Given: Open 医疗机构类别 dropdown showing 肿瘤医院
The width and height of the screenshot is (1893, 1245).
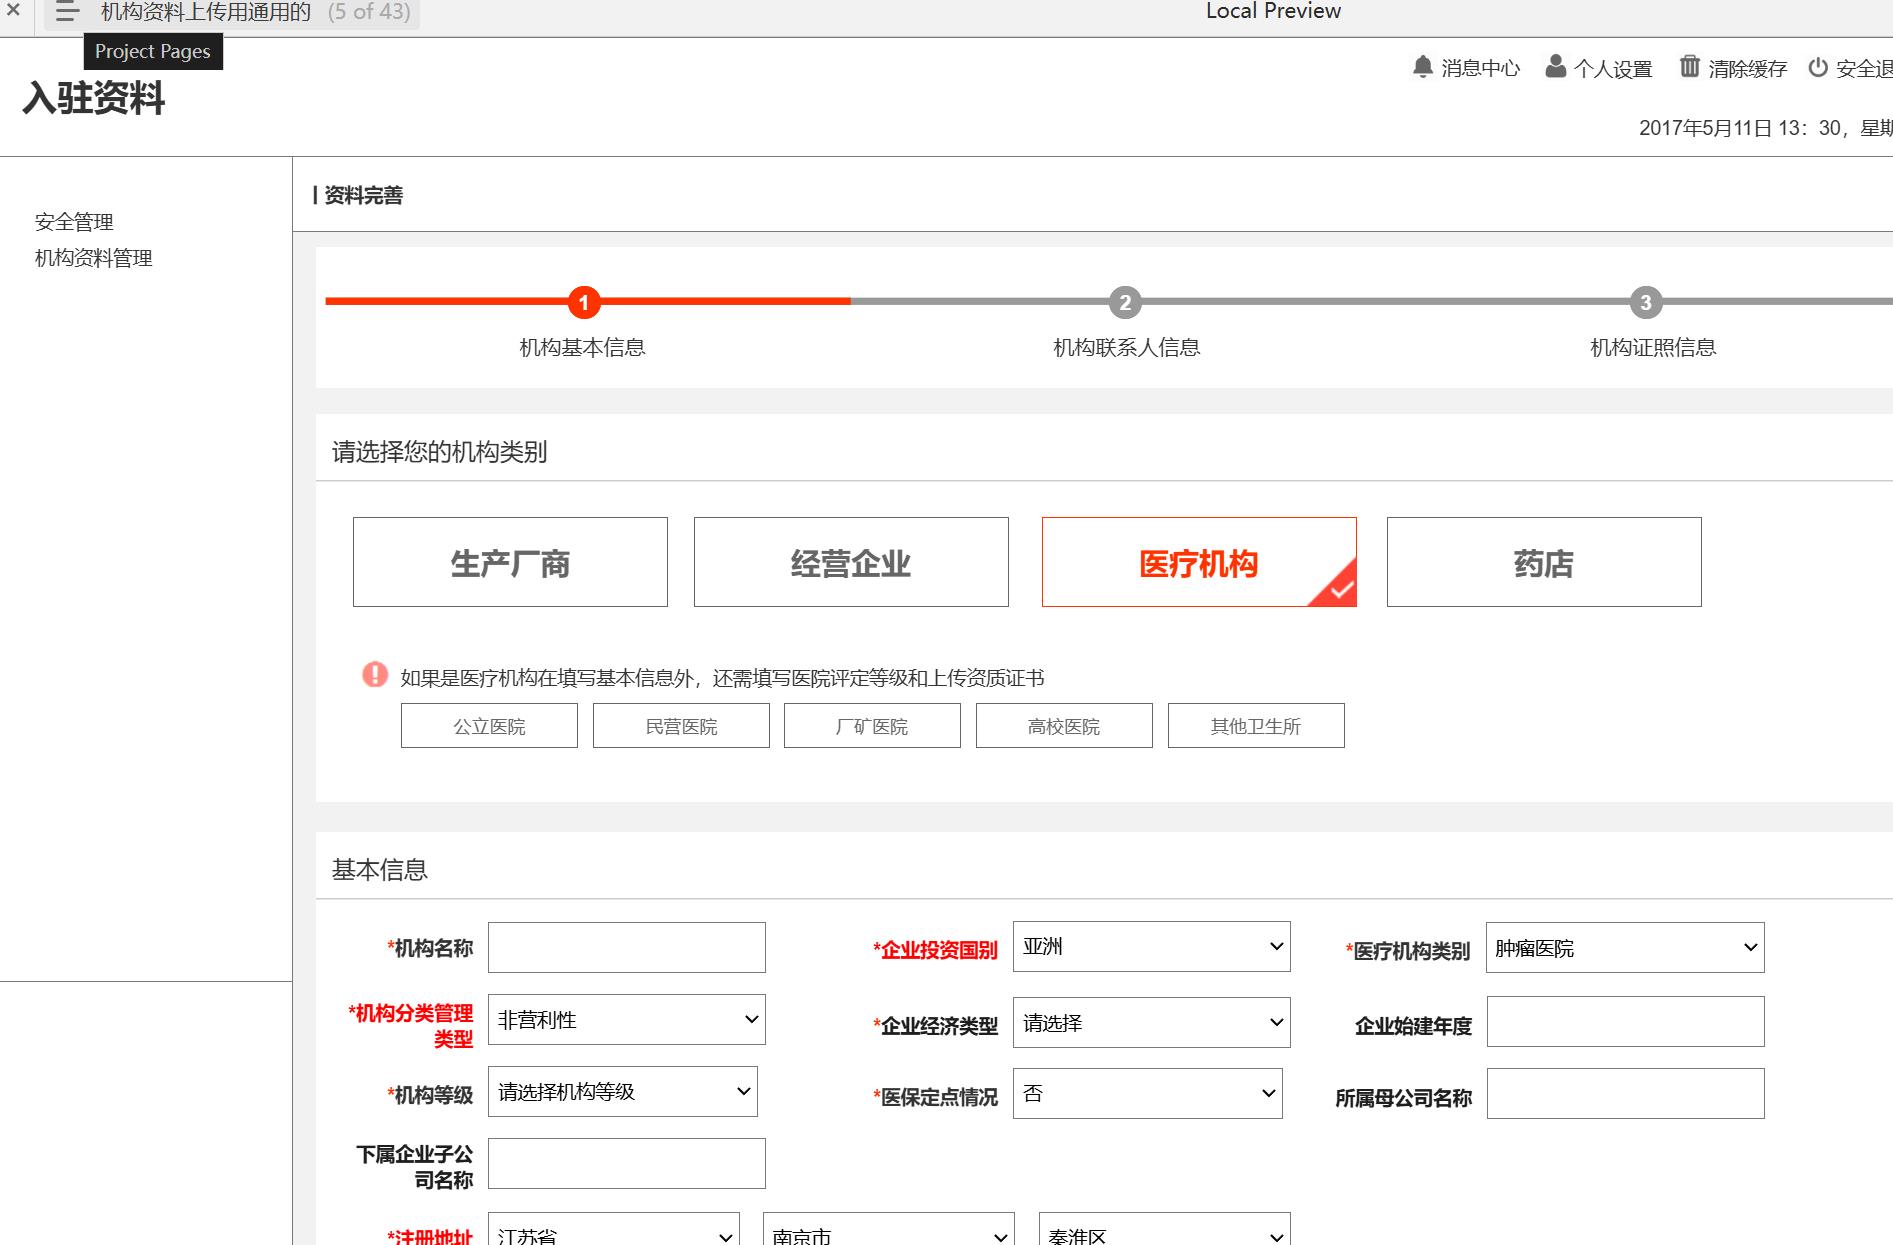Looking at the screenshot, I should (x=1625, y=948).
